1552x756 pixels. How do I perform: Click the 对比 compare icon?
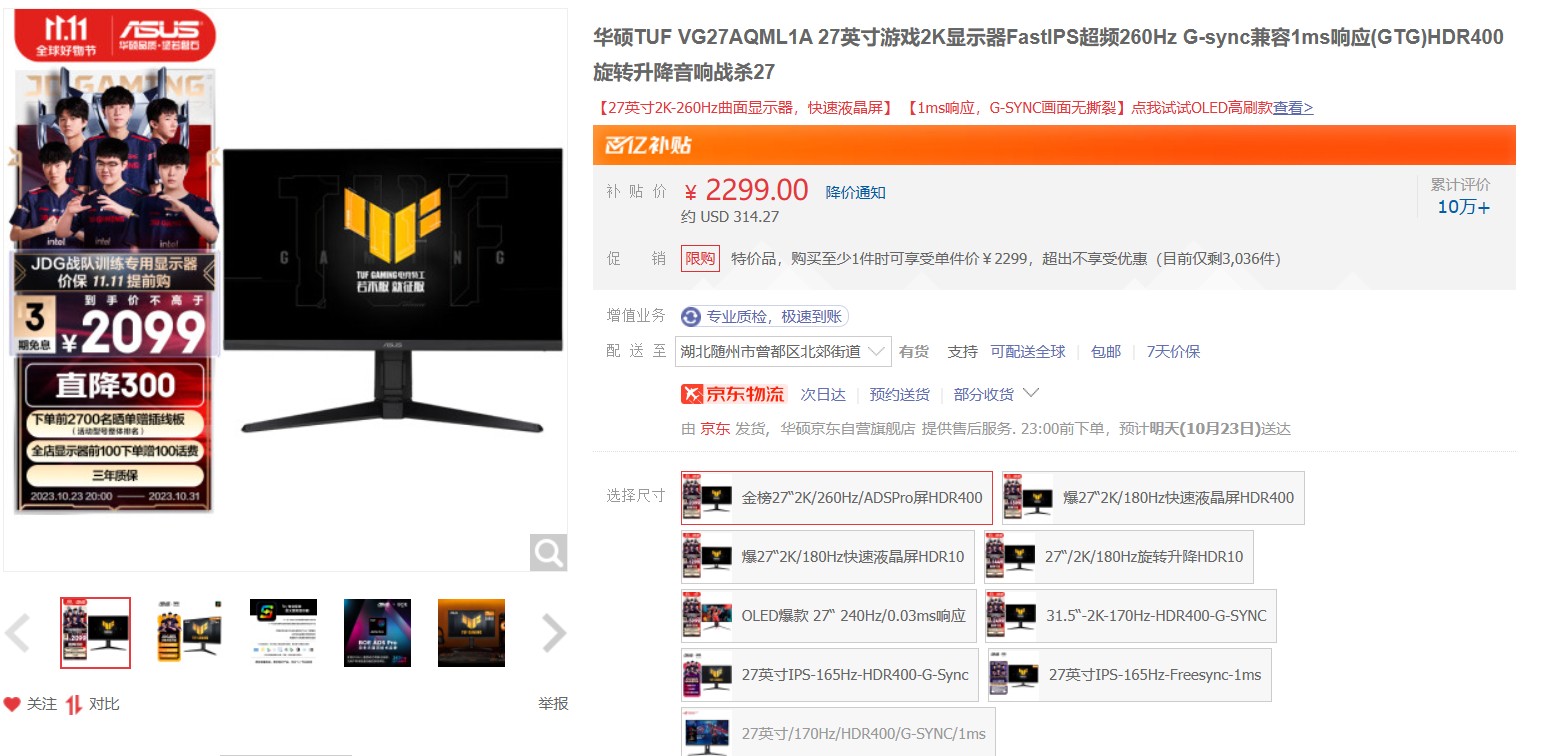pyautogui.click(x=74, y=704)
